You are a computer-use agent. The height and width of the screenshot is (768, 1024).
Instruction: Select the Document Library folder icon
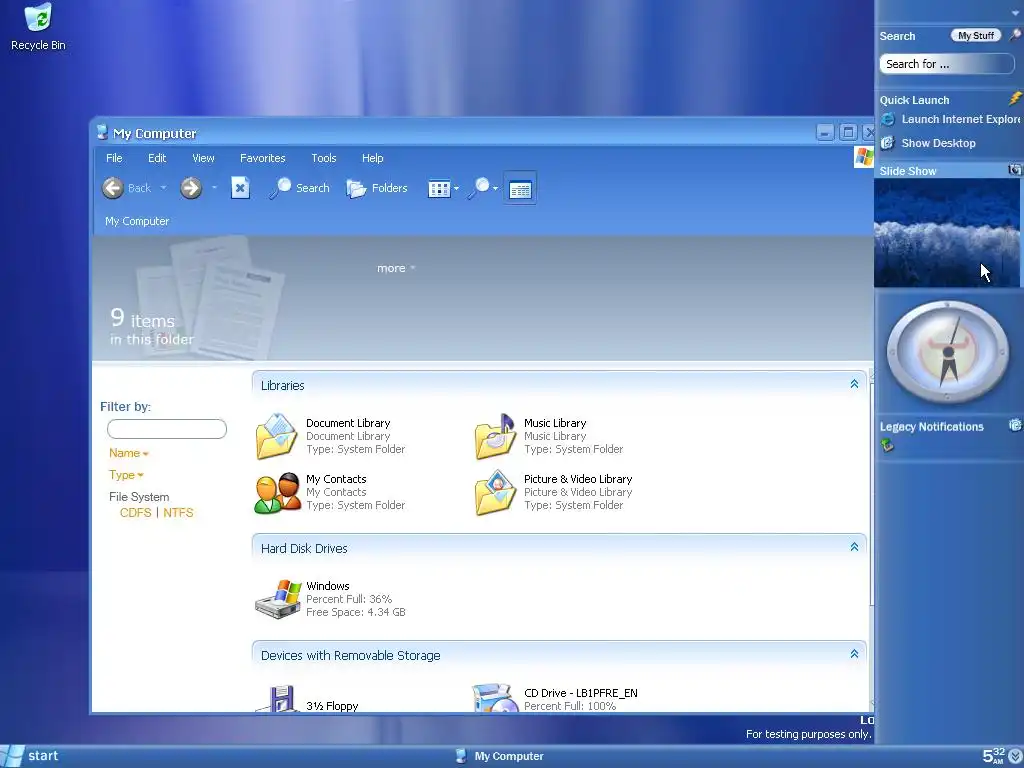point(277,436)
